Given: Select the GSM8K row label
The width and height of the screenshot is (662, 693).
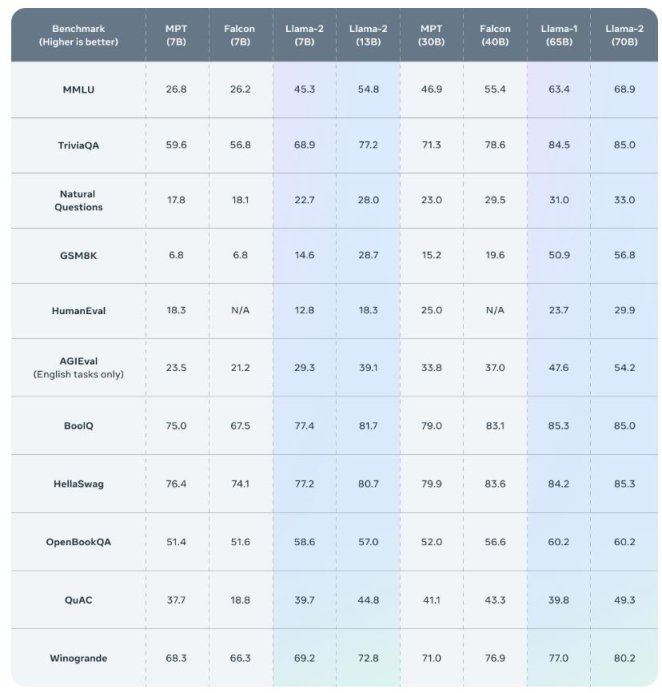Looking at the screenshot, I should pyautogui.click(x=78, y=255).
